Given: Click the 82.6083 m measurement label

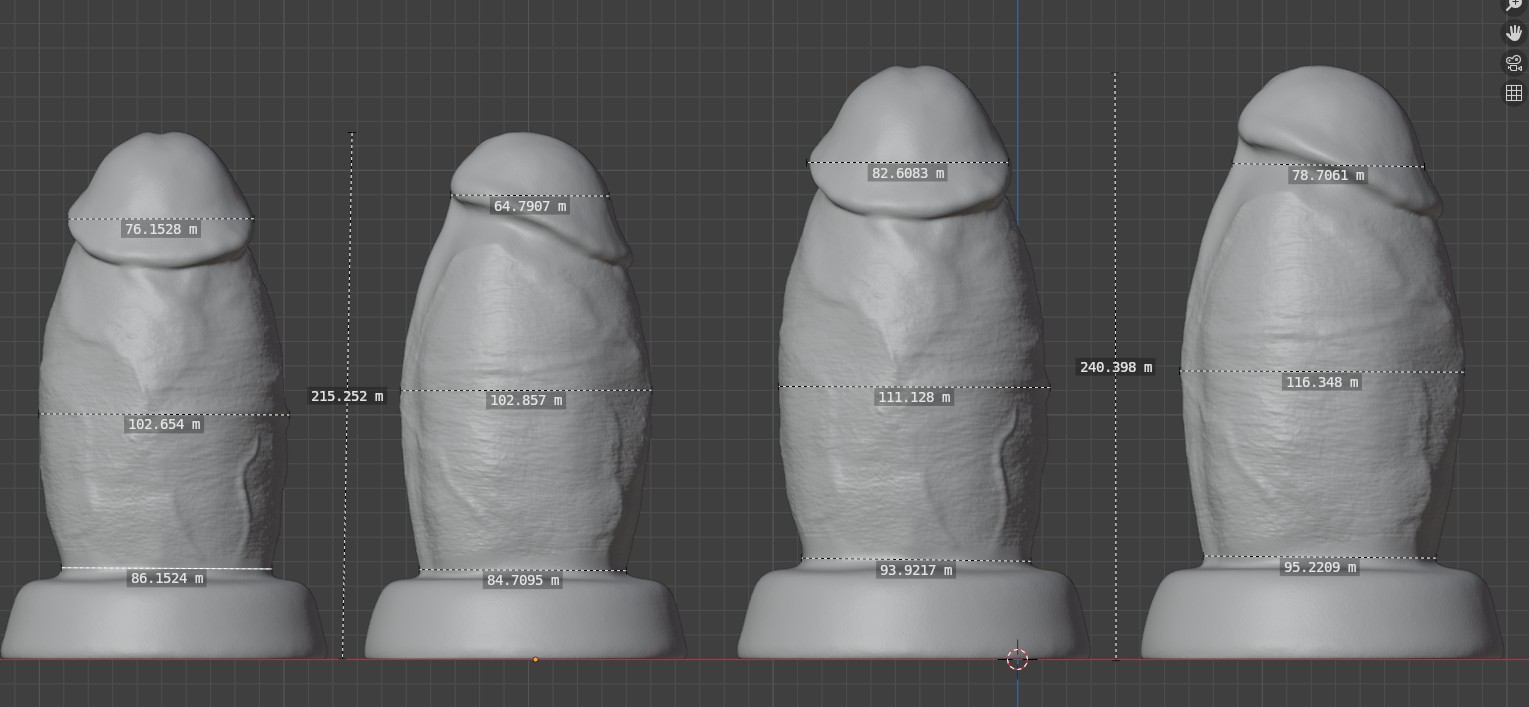Looking at the screenshot, I should pos(908,174).
